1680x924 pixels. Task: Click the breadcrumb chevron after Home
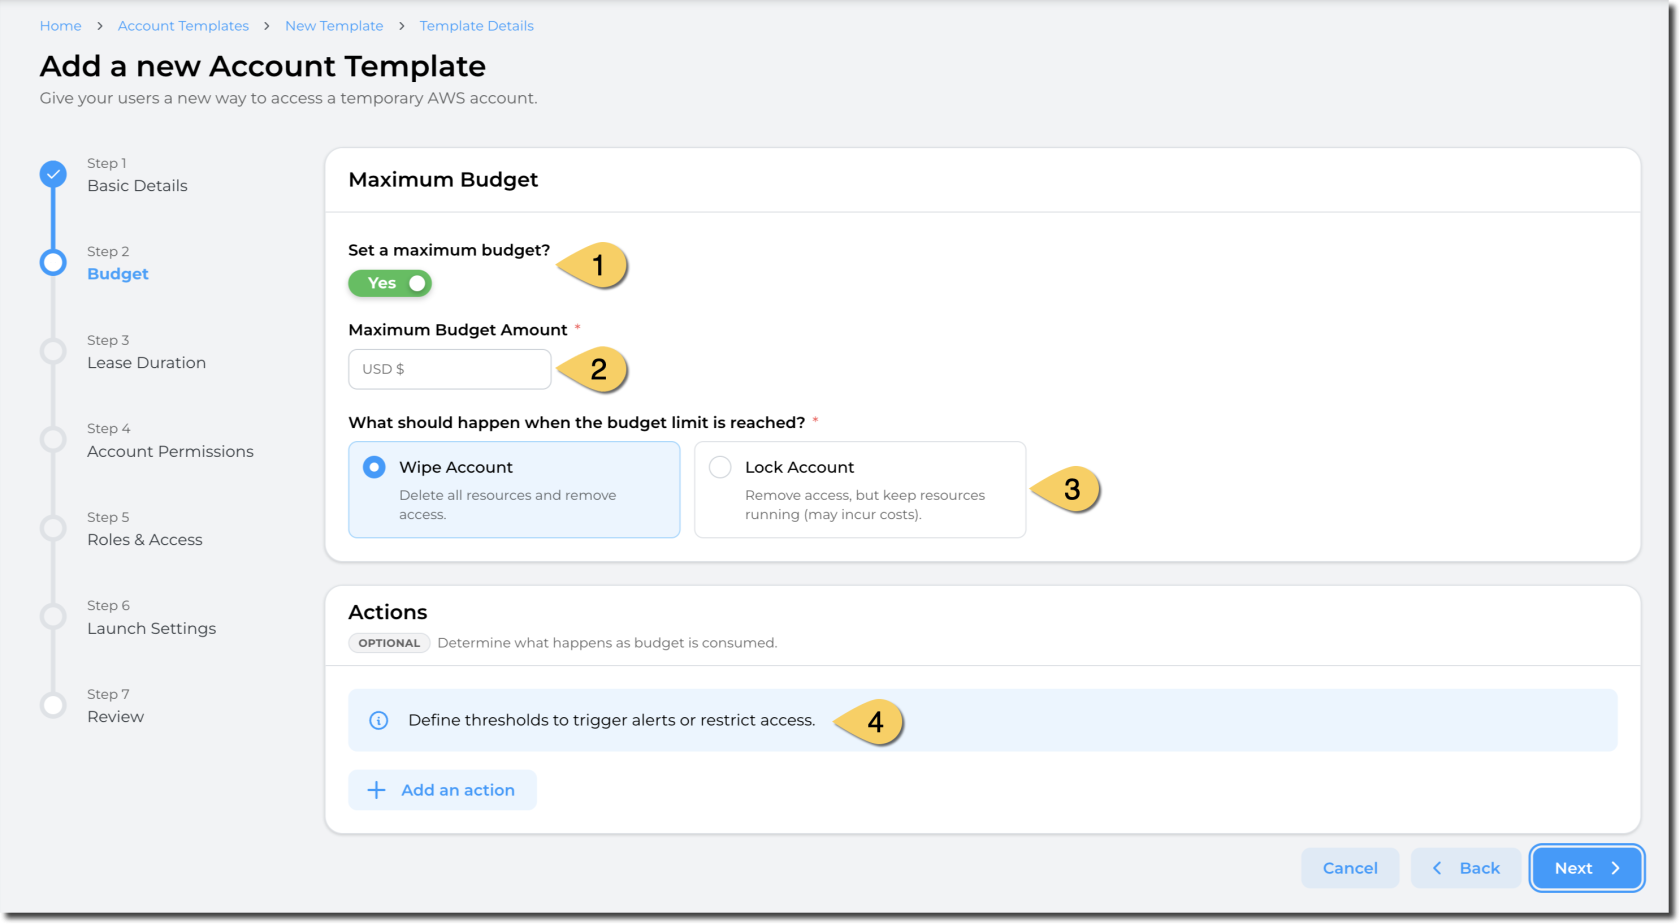100,26
